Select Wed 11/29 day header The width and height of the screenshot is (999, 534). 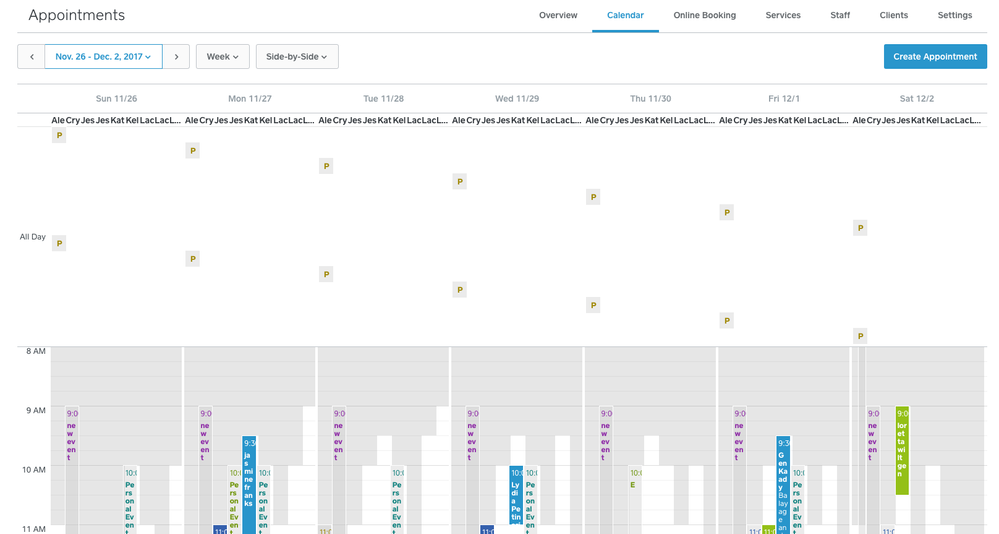tap(517, 99)
